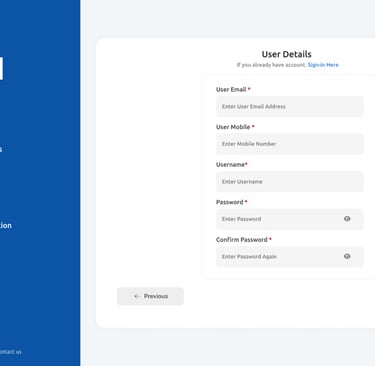Click the User Details heading
Viewport: 375px width, 366px height.
[287, 54]
